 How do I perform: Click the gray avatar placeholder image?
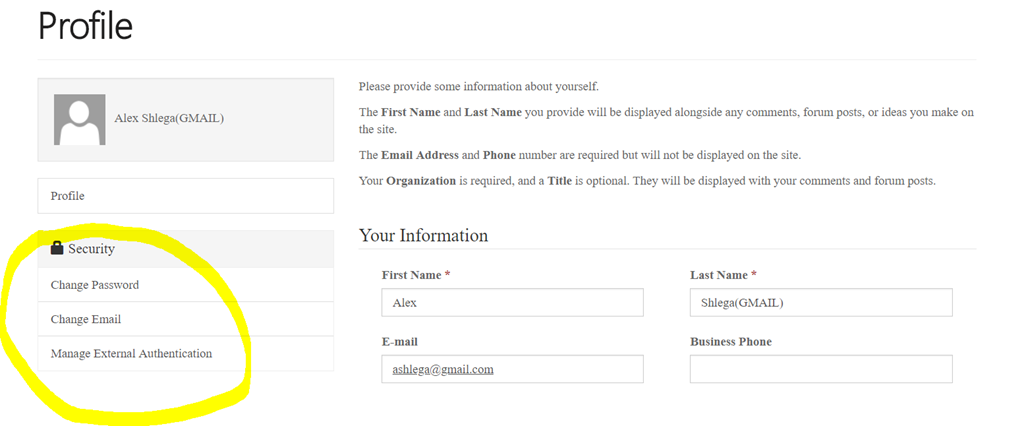(80, 120)
